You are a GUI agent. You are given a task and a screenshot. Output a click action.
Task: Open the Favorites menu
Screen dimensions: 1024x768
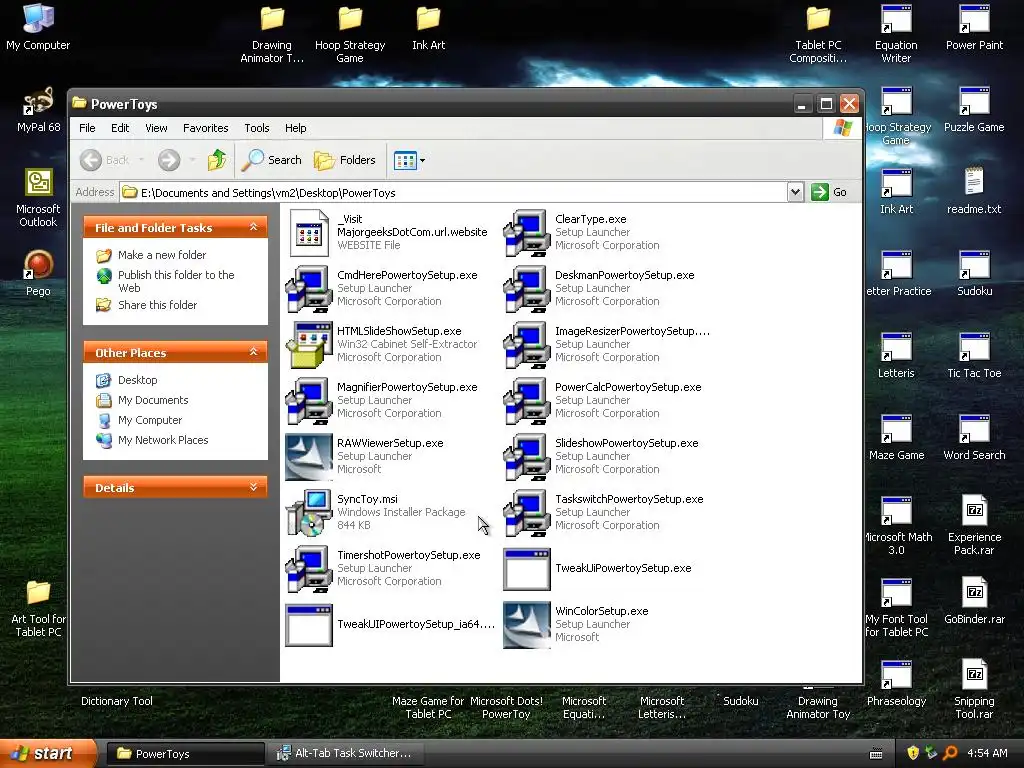click(x=206, y=128)
